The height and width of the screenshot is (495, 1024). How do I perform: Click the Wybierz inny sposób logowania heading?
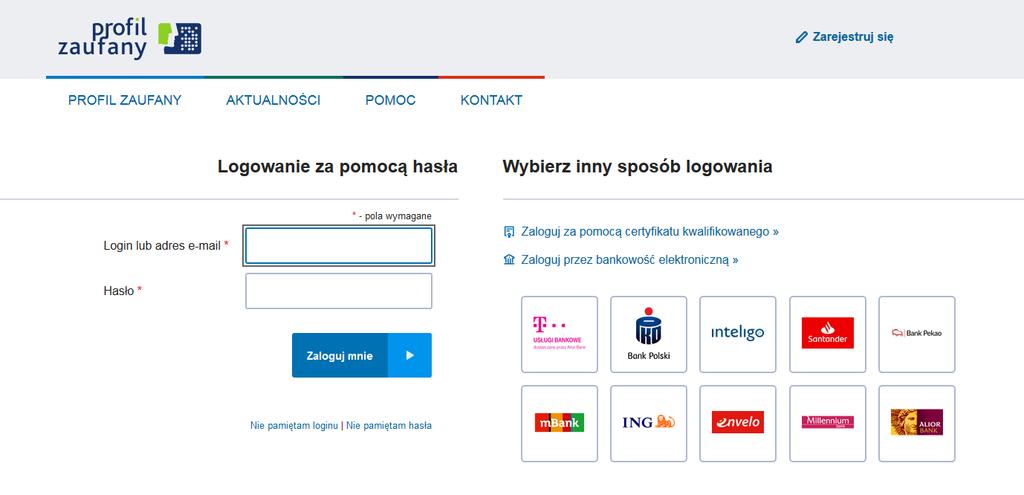pos(637,167)
